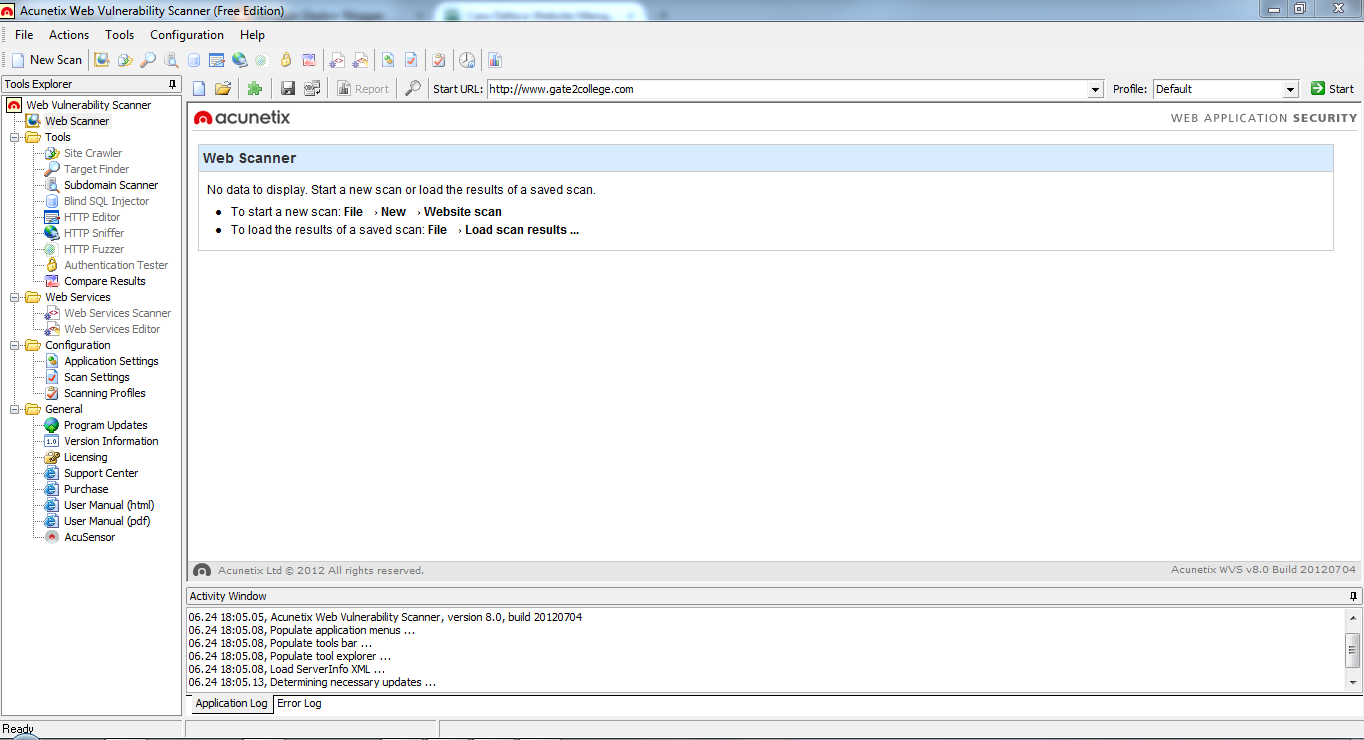Open the Configuration menu
Screen dimensions: 1364x740
[187, 34]
